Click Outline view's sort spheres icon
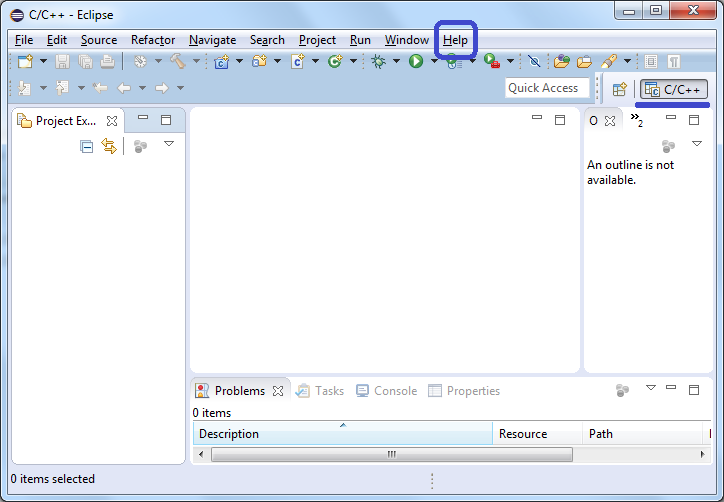 tap(669, 146)
